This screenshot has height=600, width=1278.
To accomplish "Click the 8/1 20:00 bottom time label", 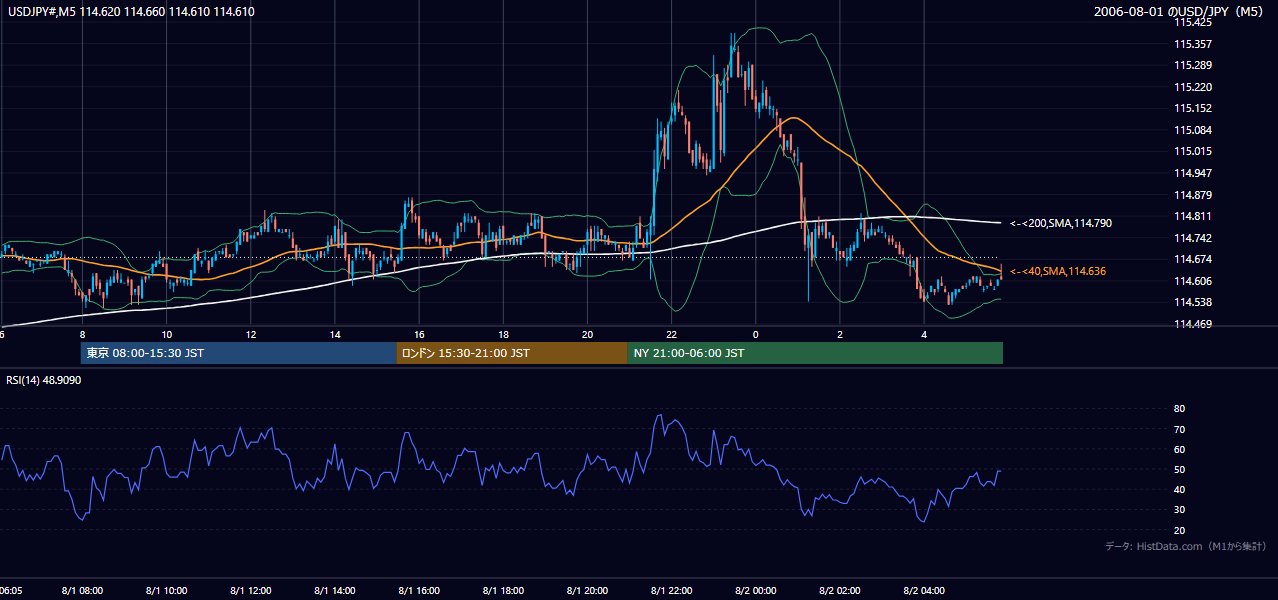I will tap(587, 590).
